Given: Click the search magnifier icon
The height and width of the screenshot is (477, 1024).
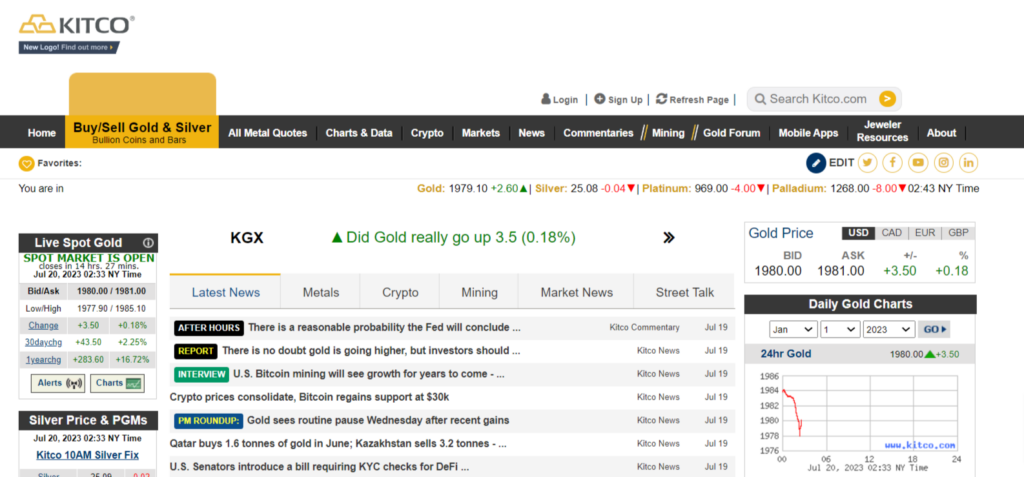Looking at the screenshot, I should (x=760, y=99).
